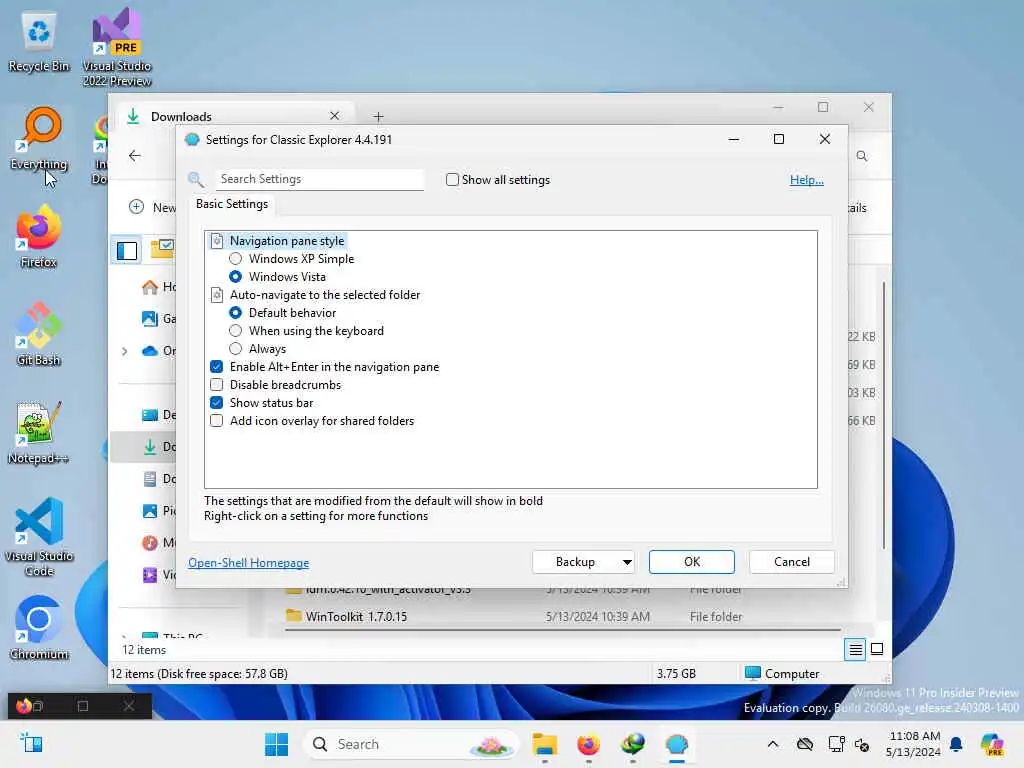Open the Help link
The width and height of the screenshot is (1024, 768).
tap(807, 180)
